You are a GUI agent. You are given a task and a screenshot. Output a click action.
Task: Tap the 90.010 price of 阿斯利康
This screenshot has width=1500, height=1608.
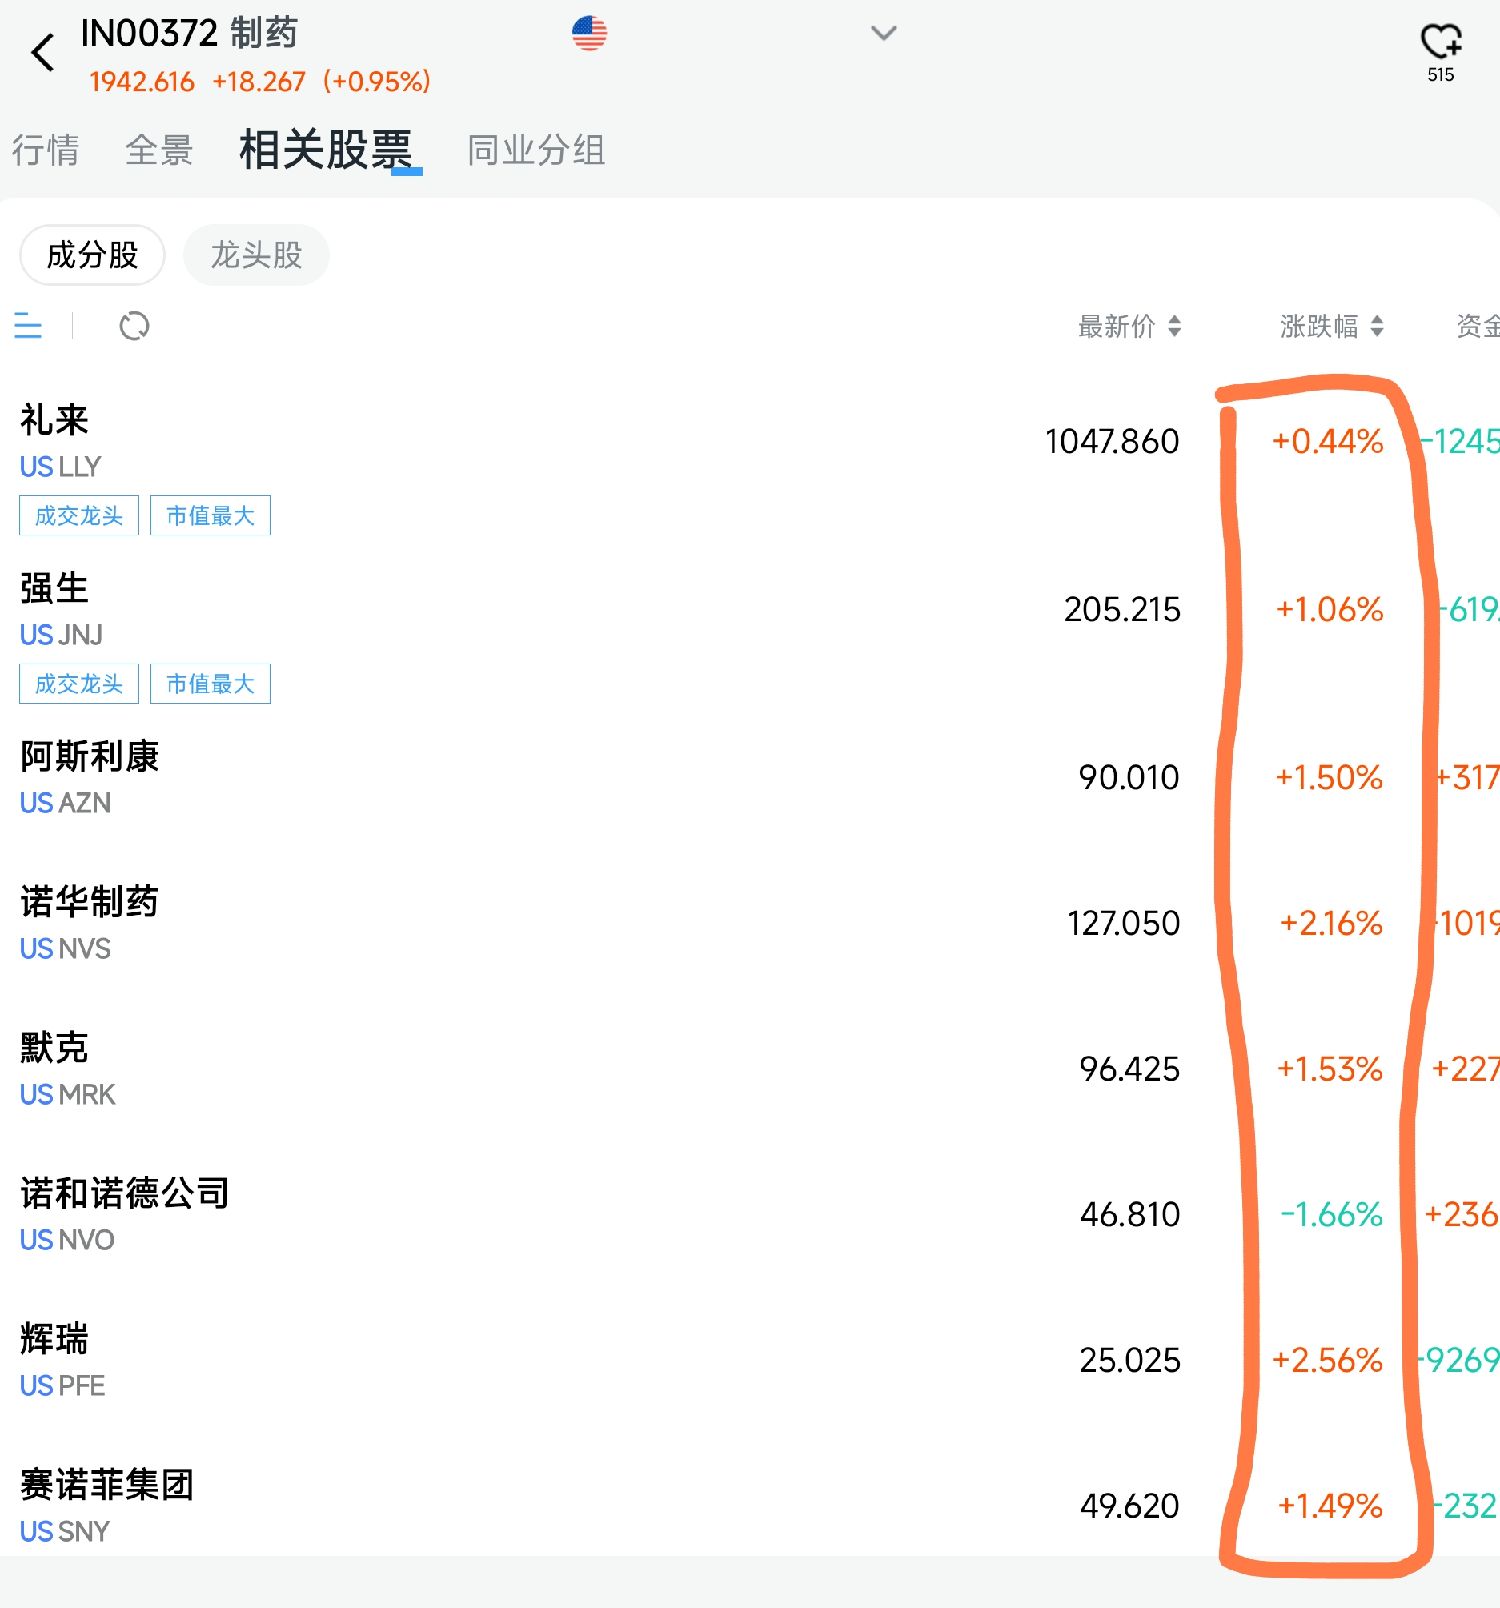tap(1129, 777)
